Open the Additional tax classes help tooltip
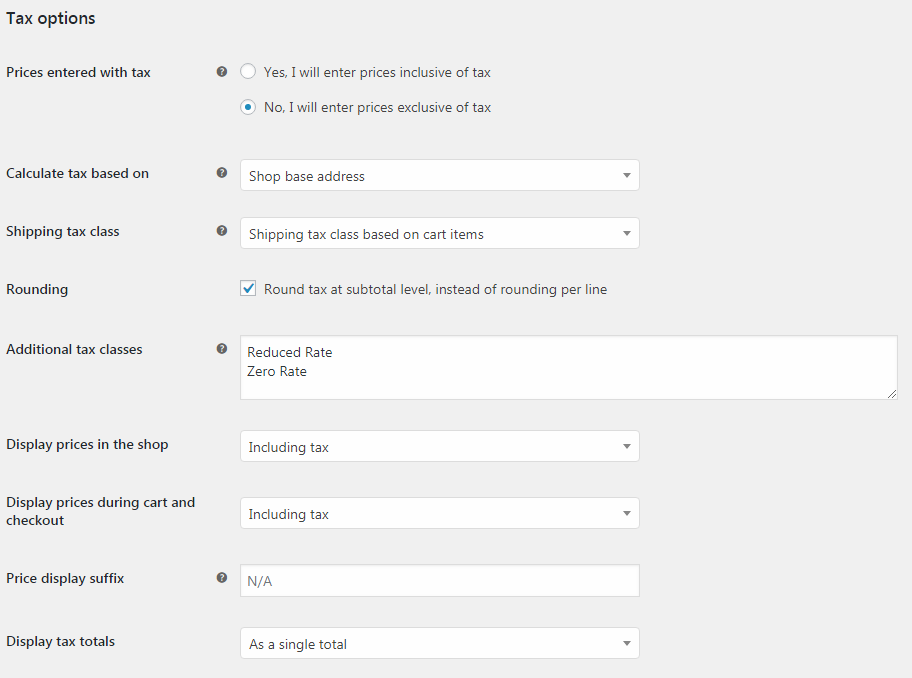 pos(222,348)
